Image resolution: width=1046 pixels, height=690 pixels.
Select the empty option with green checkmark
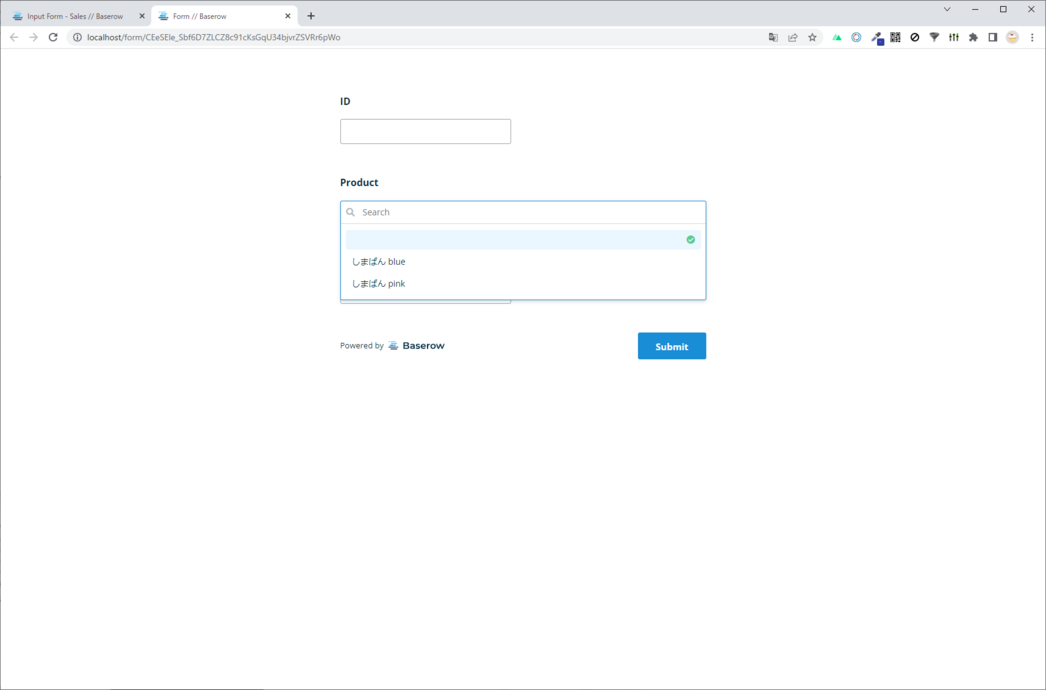pos(523,240)
